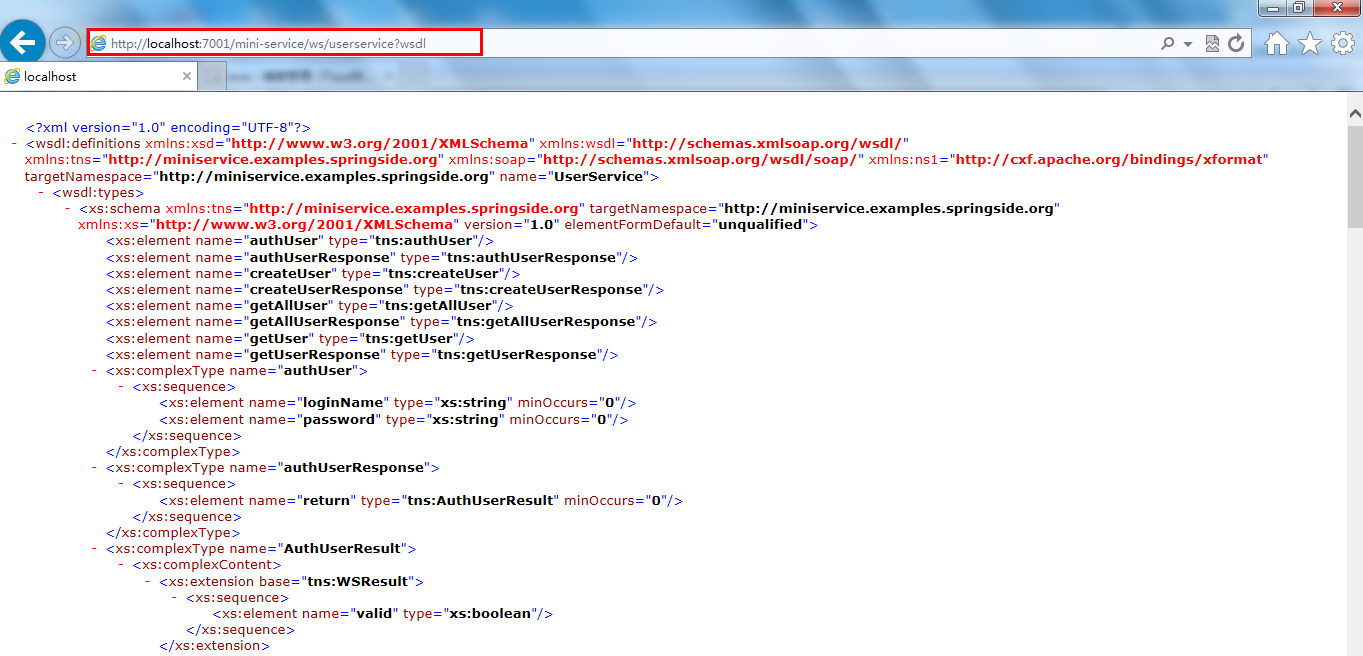Click xs:element name "getUserResponse" line

(x=362, y=354)
